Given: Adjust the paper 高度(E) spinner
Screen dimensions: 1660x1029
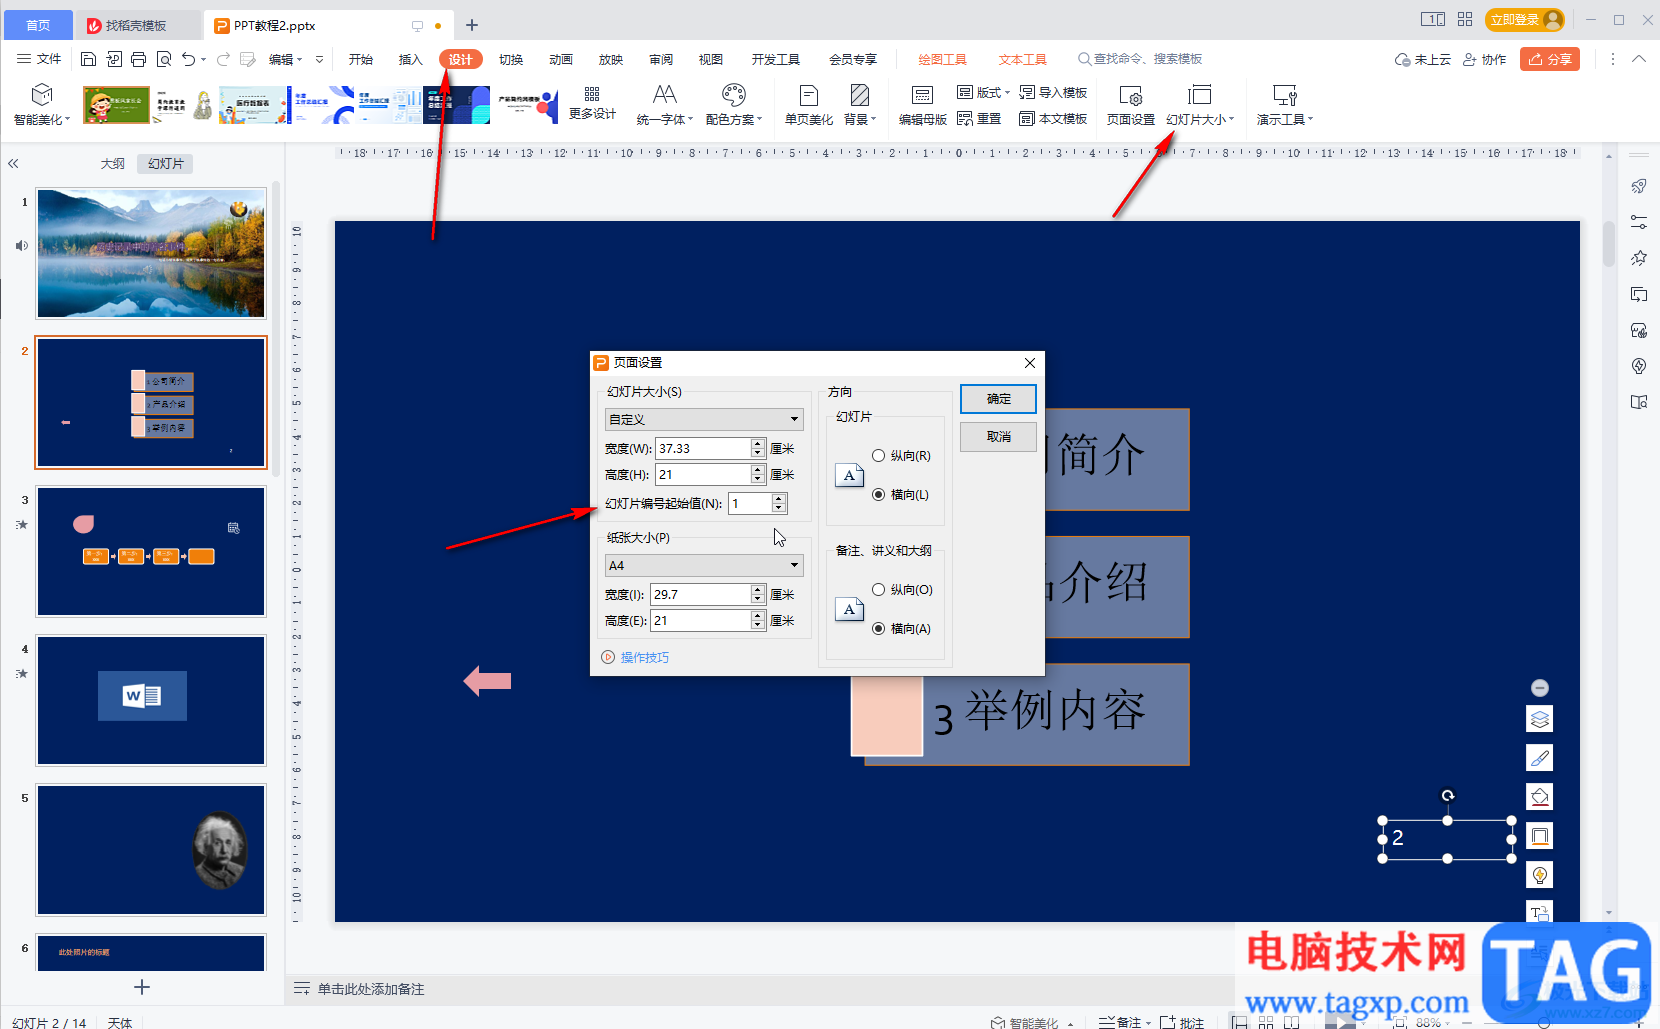Looking at the screenshot, I should pos(758,620).
